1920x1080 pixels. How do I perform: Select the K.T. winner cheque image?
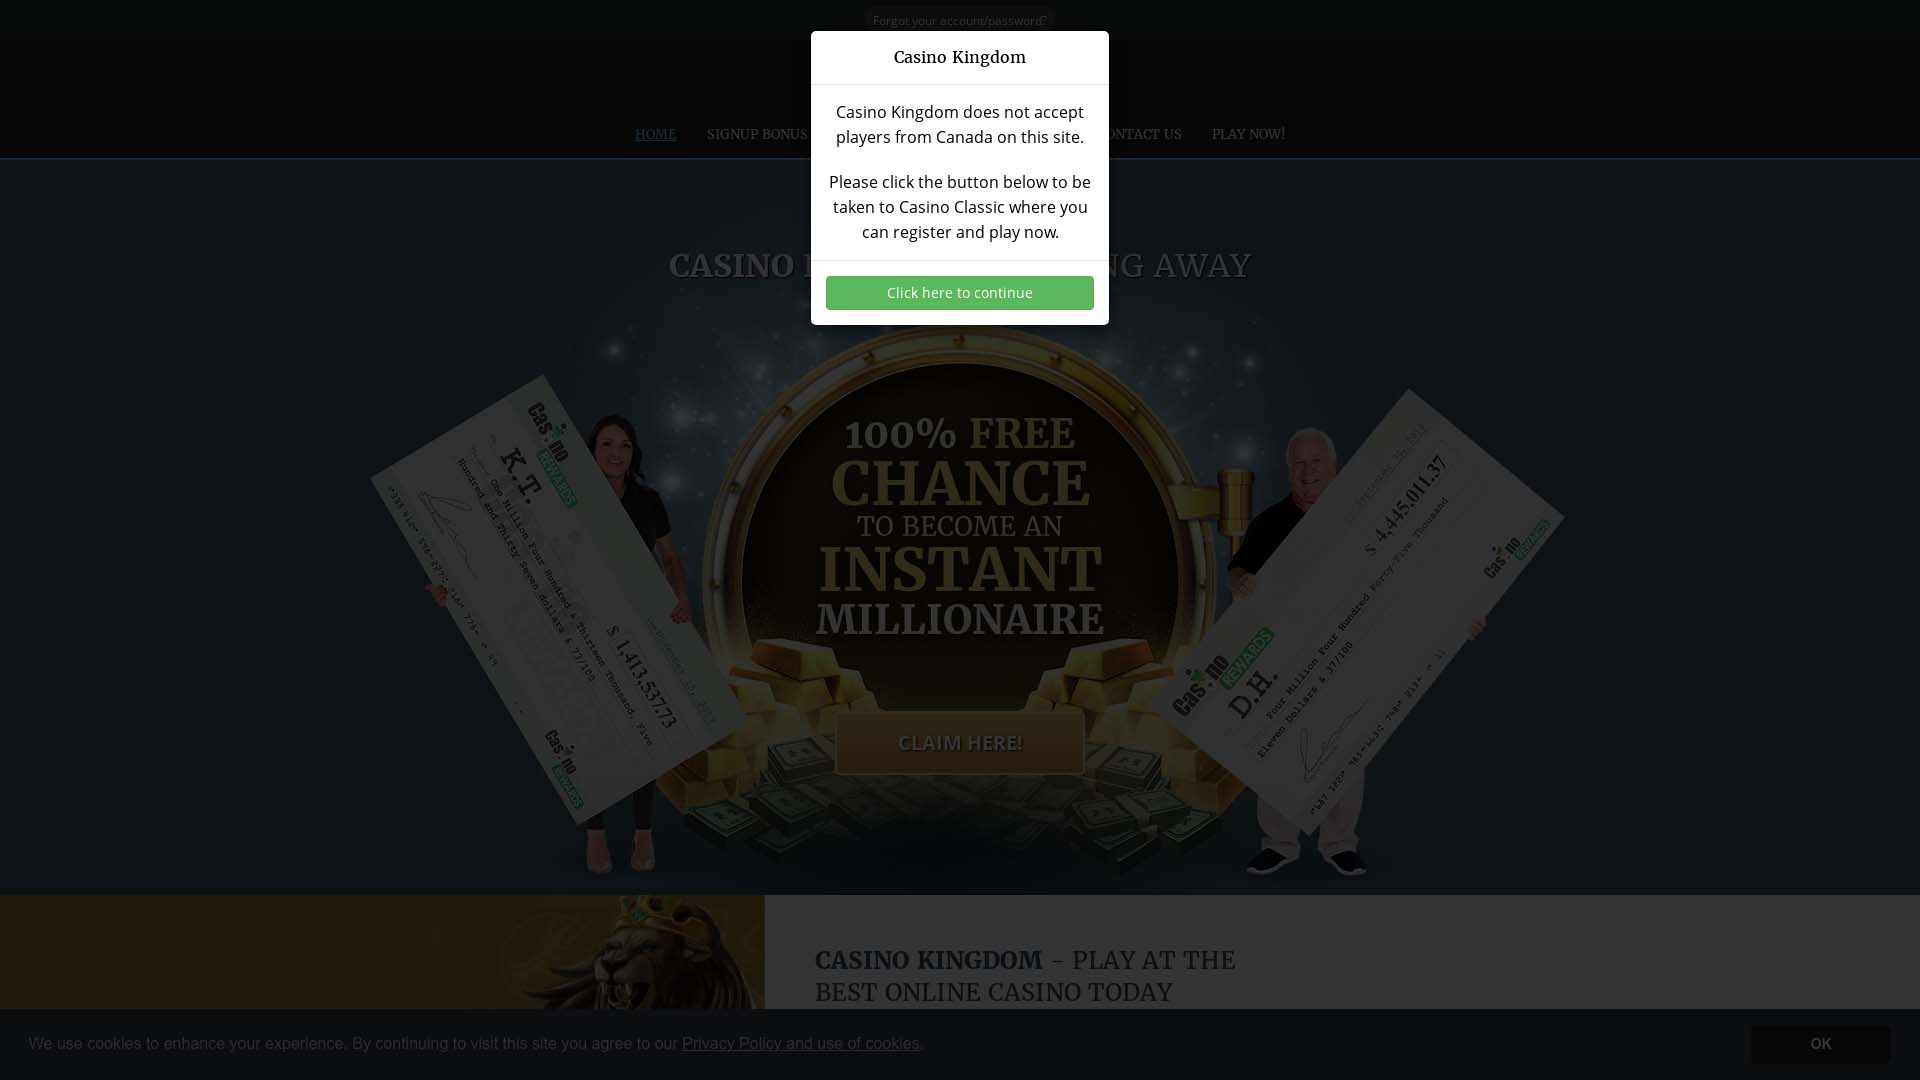point(560,600)
